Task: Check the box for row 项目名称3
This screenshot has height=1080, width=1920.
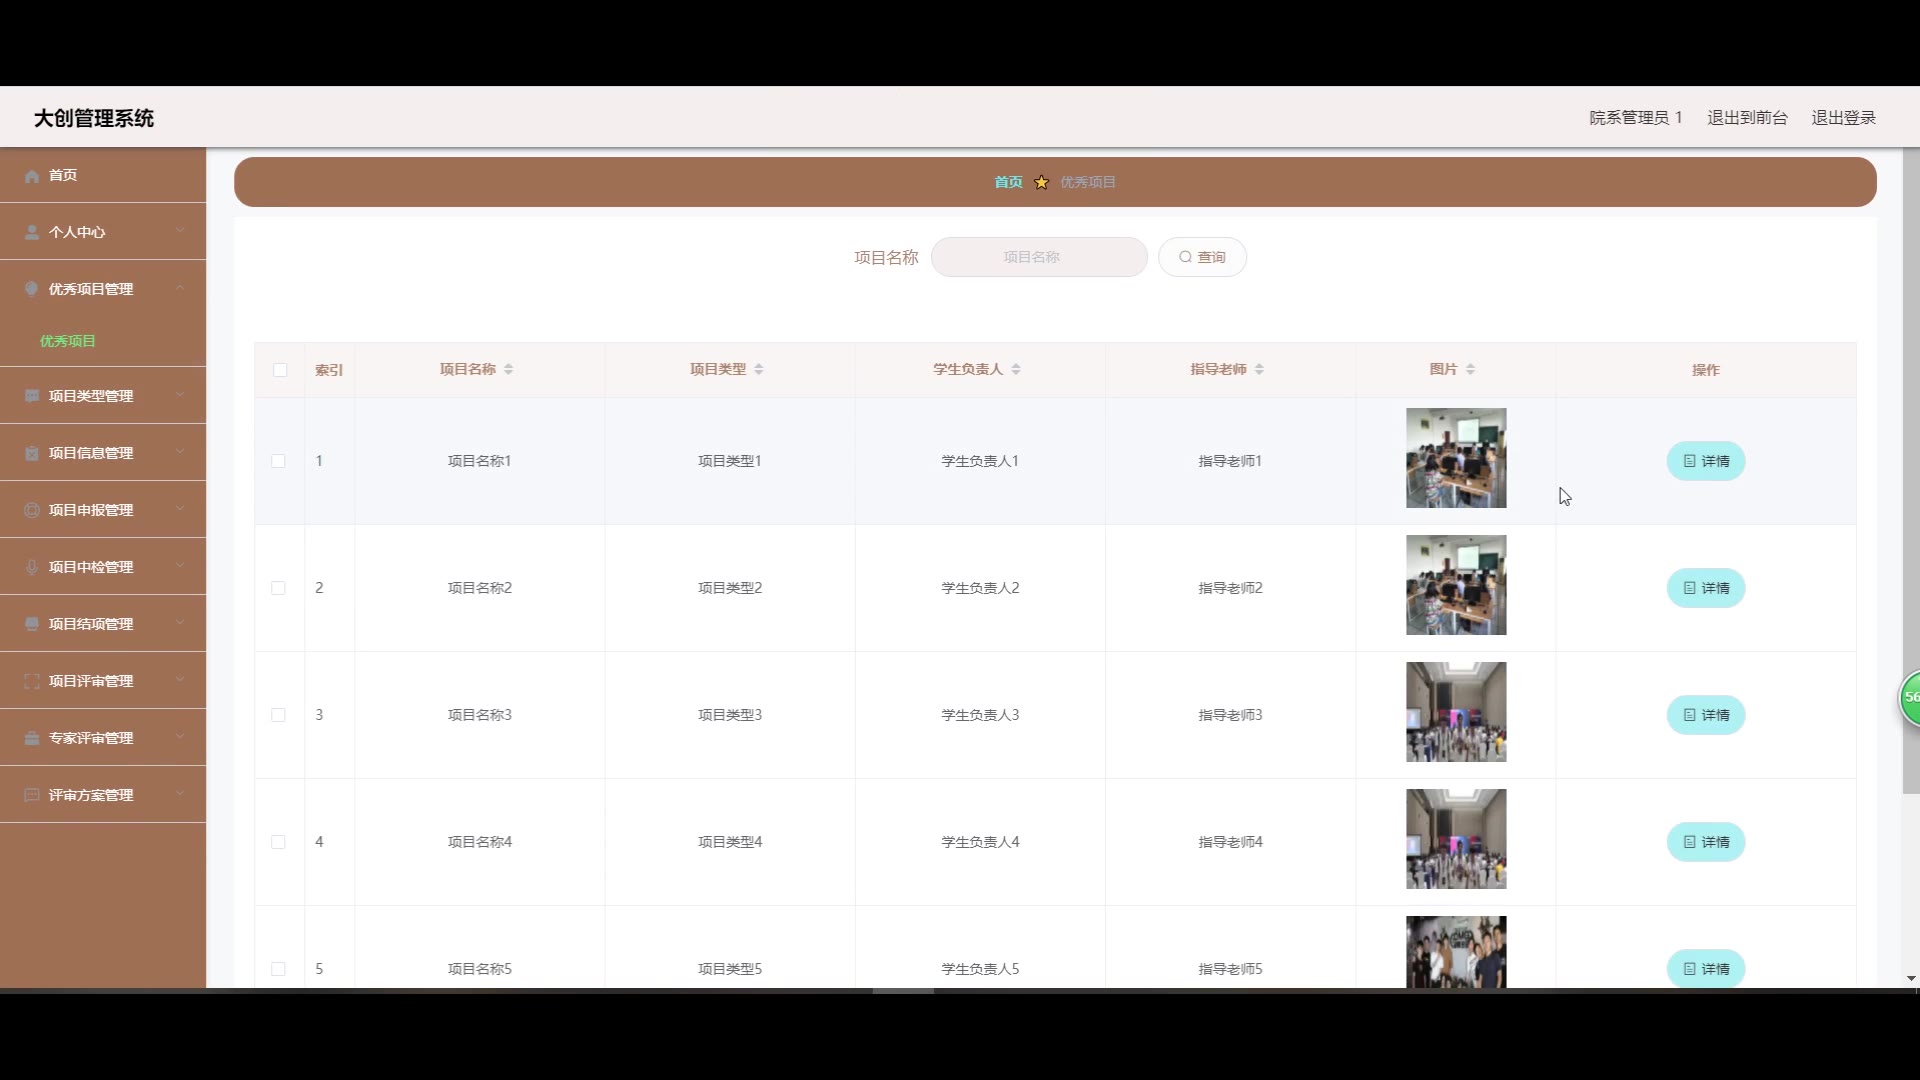Action: (278, 715)
